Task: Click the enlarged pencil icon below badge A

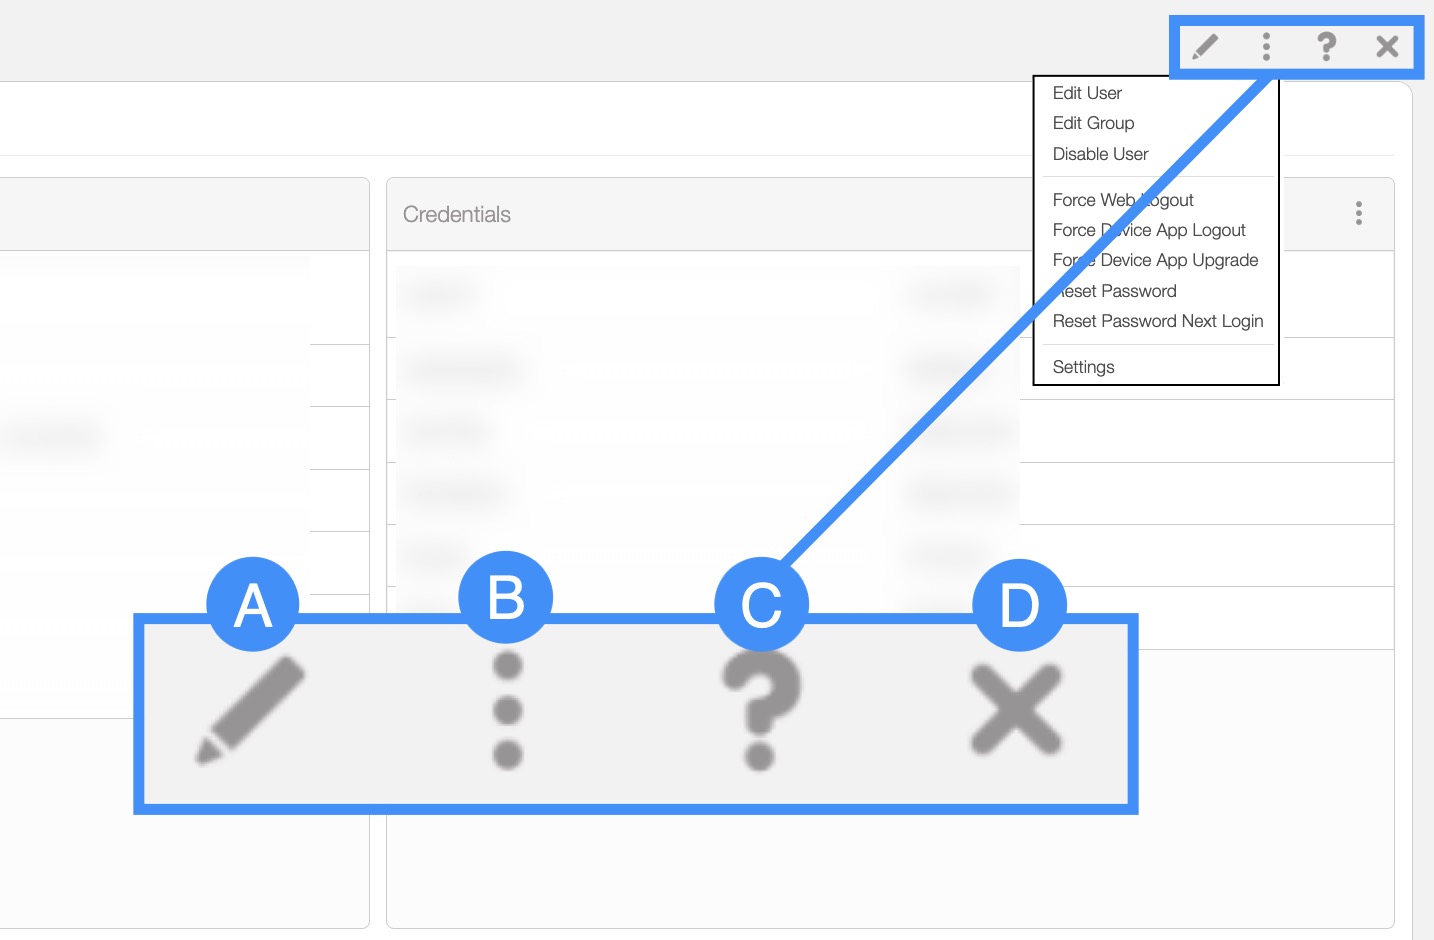Action: (250, 710)
